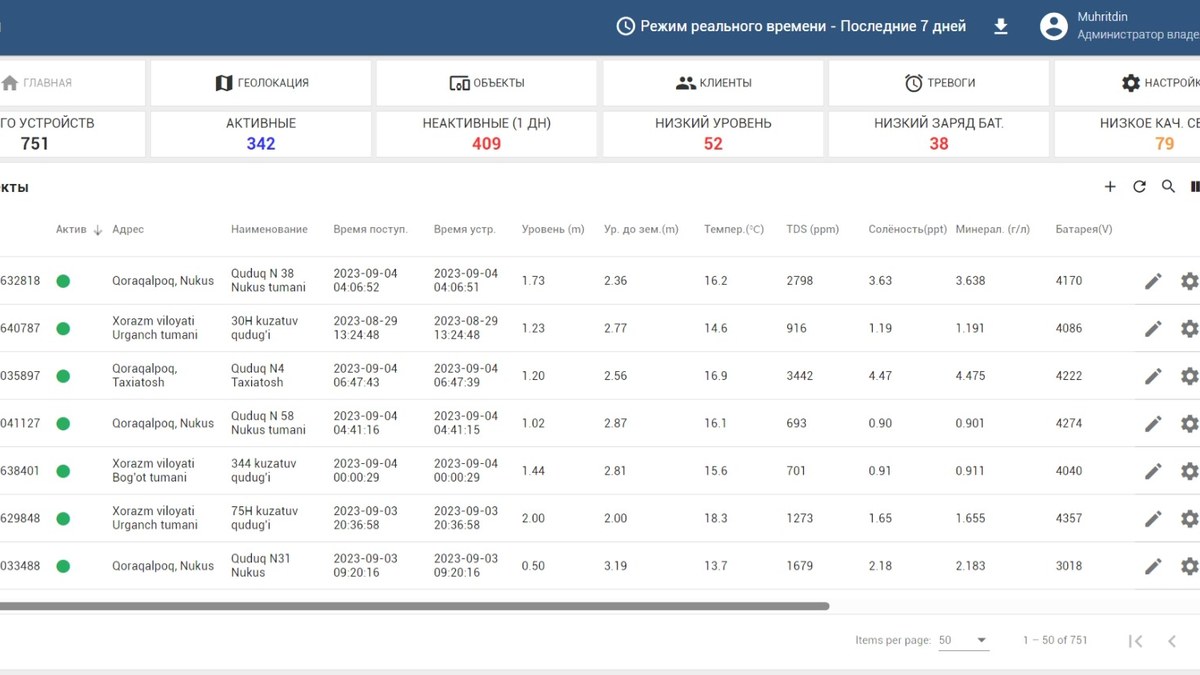Open settings gear for 344 kuzatuv row
Image resolution: width=1200 pixels, height=675 pixels.
pos(1189,471)
